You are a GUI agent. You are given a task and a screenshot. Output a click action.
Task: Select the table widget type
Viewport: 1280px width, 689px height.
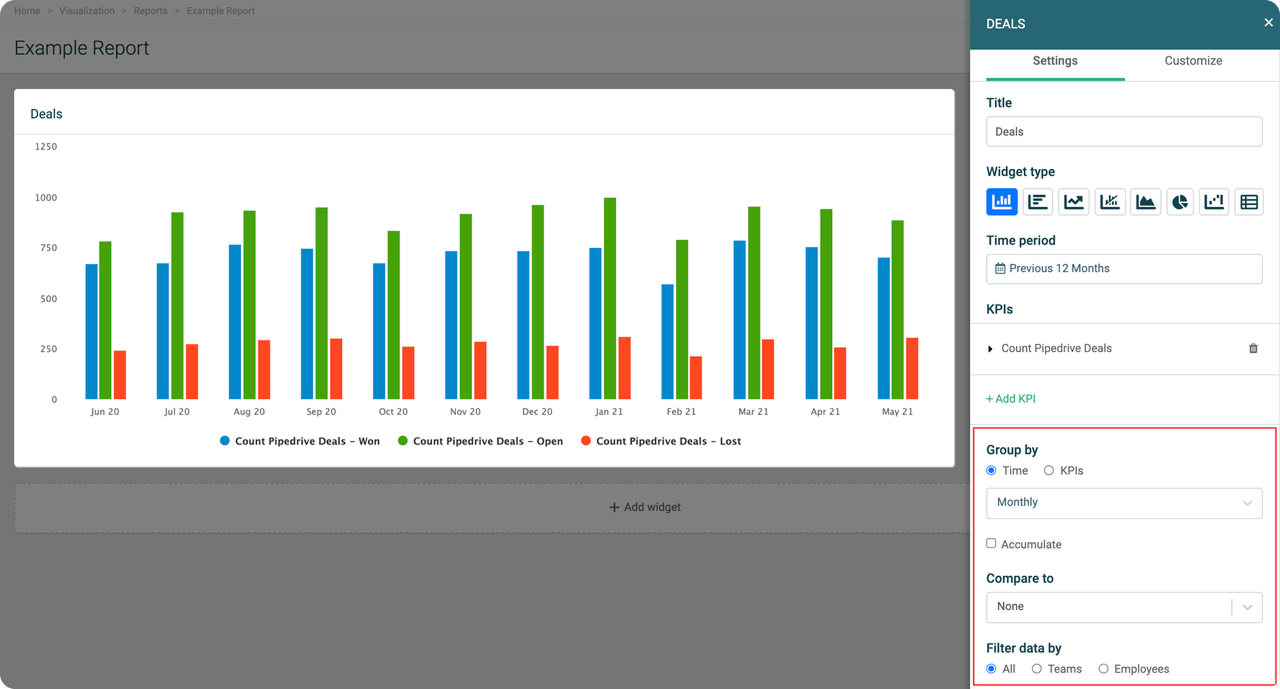pos(1249,202)
